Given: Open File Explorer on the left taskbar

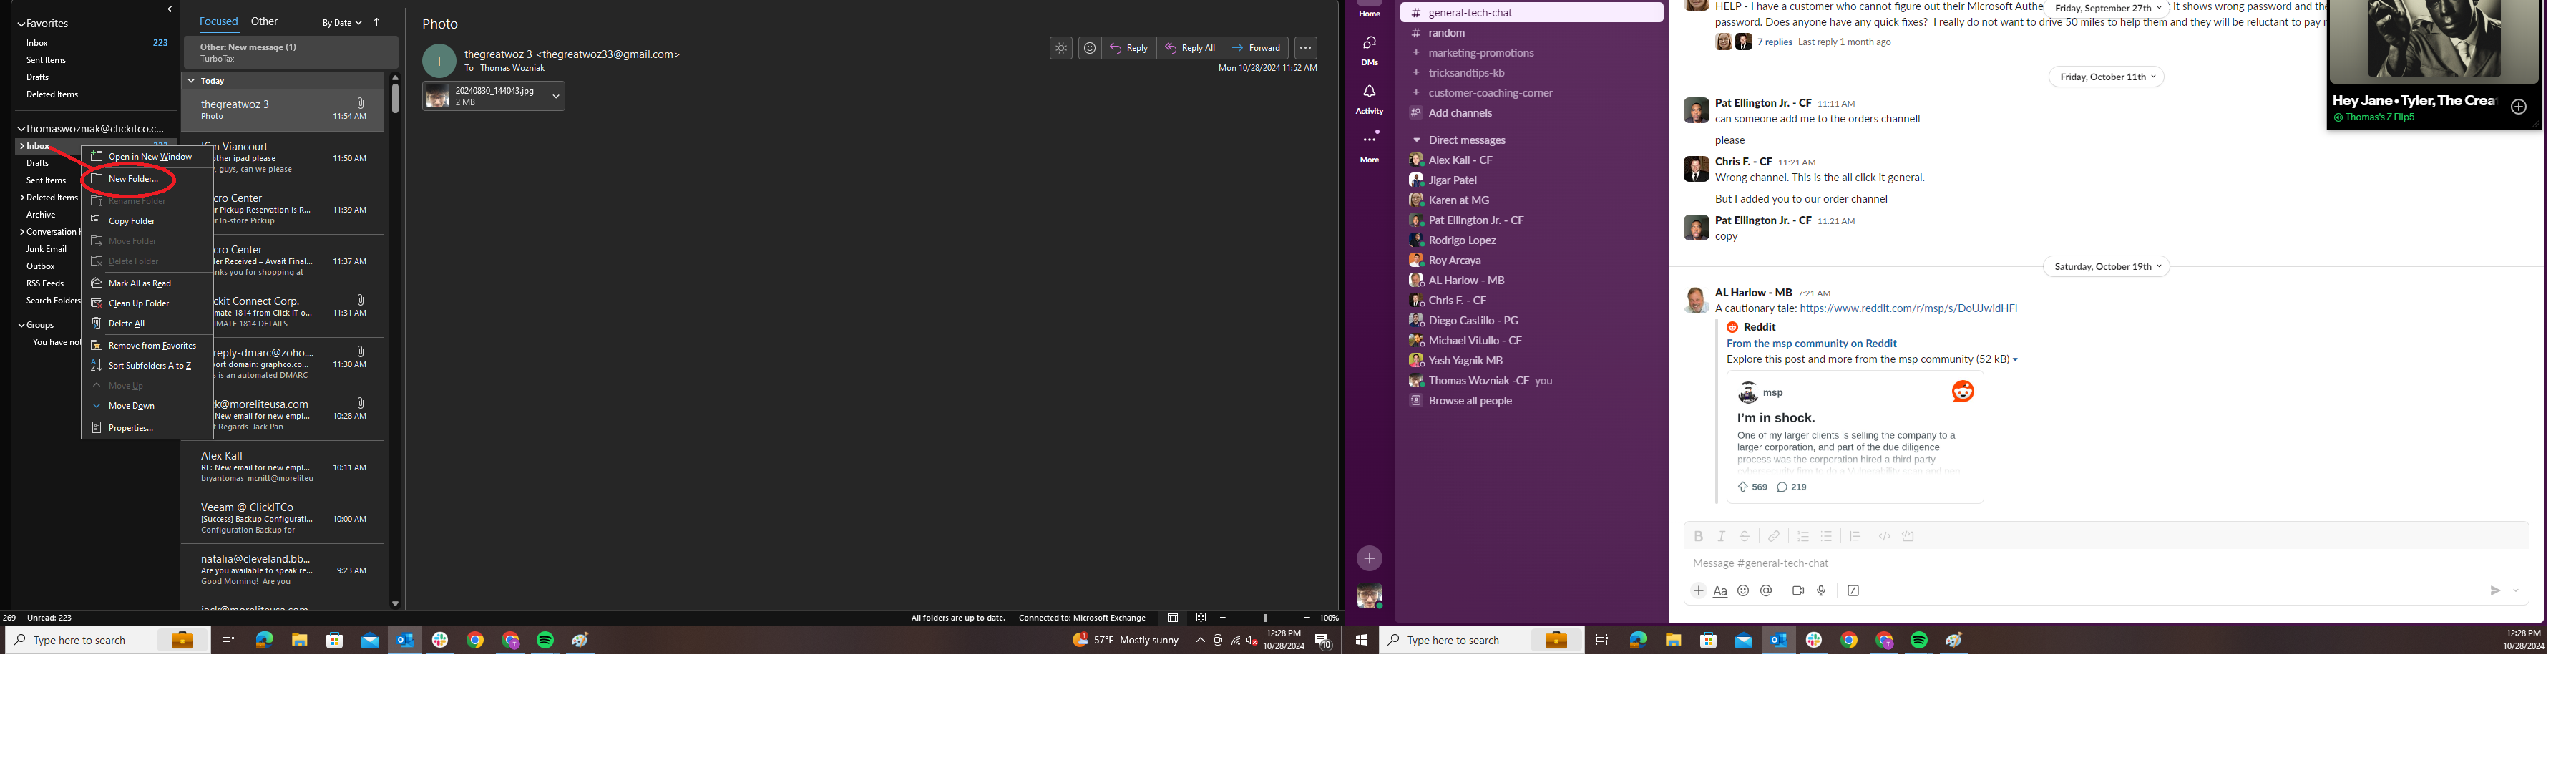Looking at the screenshot, I should pos(299,641).
